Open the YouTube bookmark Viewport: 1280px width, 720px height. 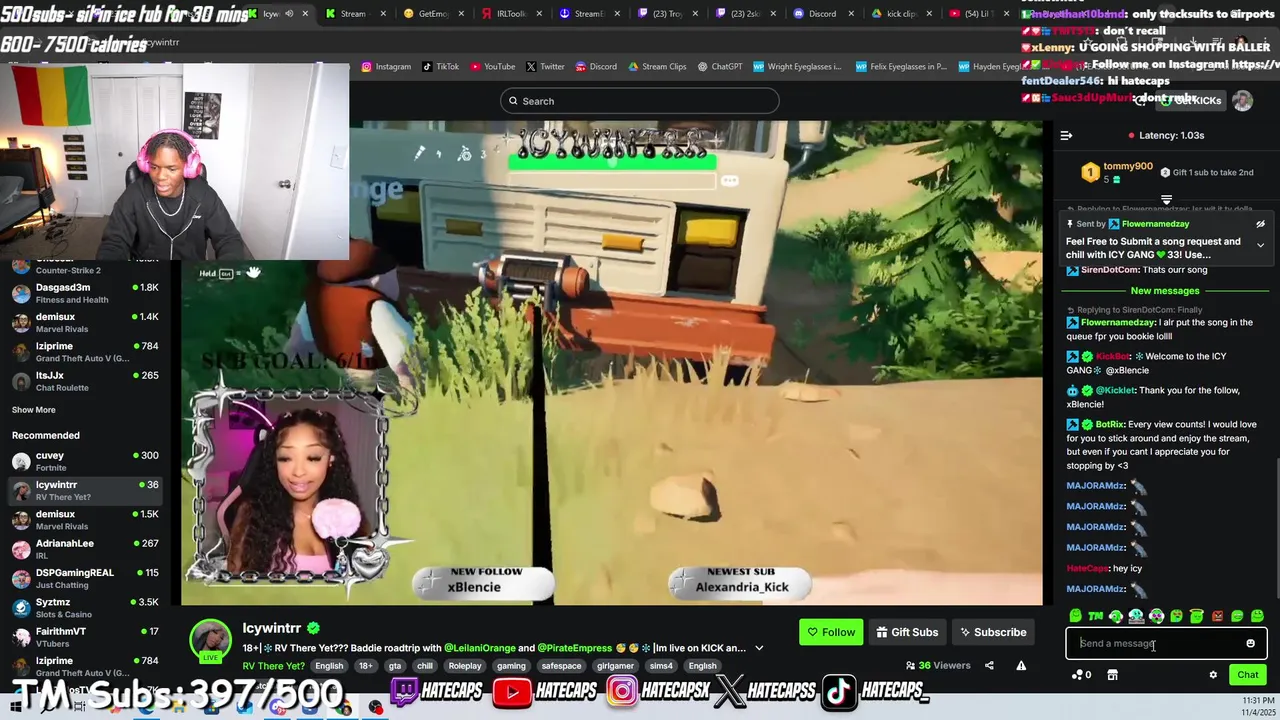(492, 67)
